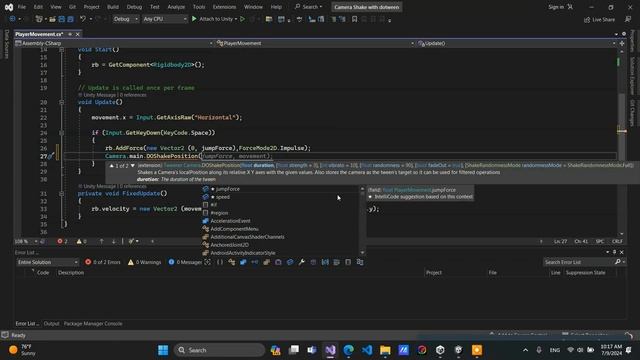Click the green Attach to Unity button

click(x=214, y=19)
